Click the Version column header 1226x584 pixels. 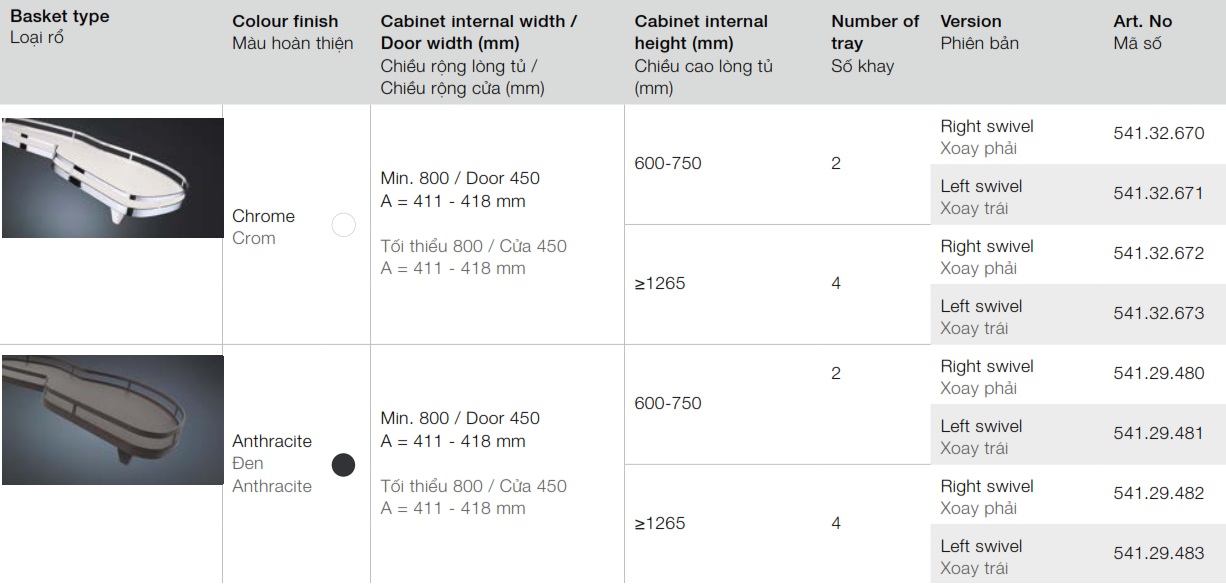pyautogui.click(x=970, y=21)
